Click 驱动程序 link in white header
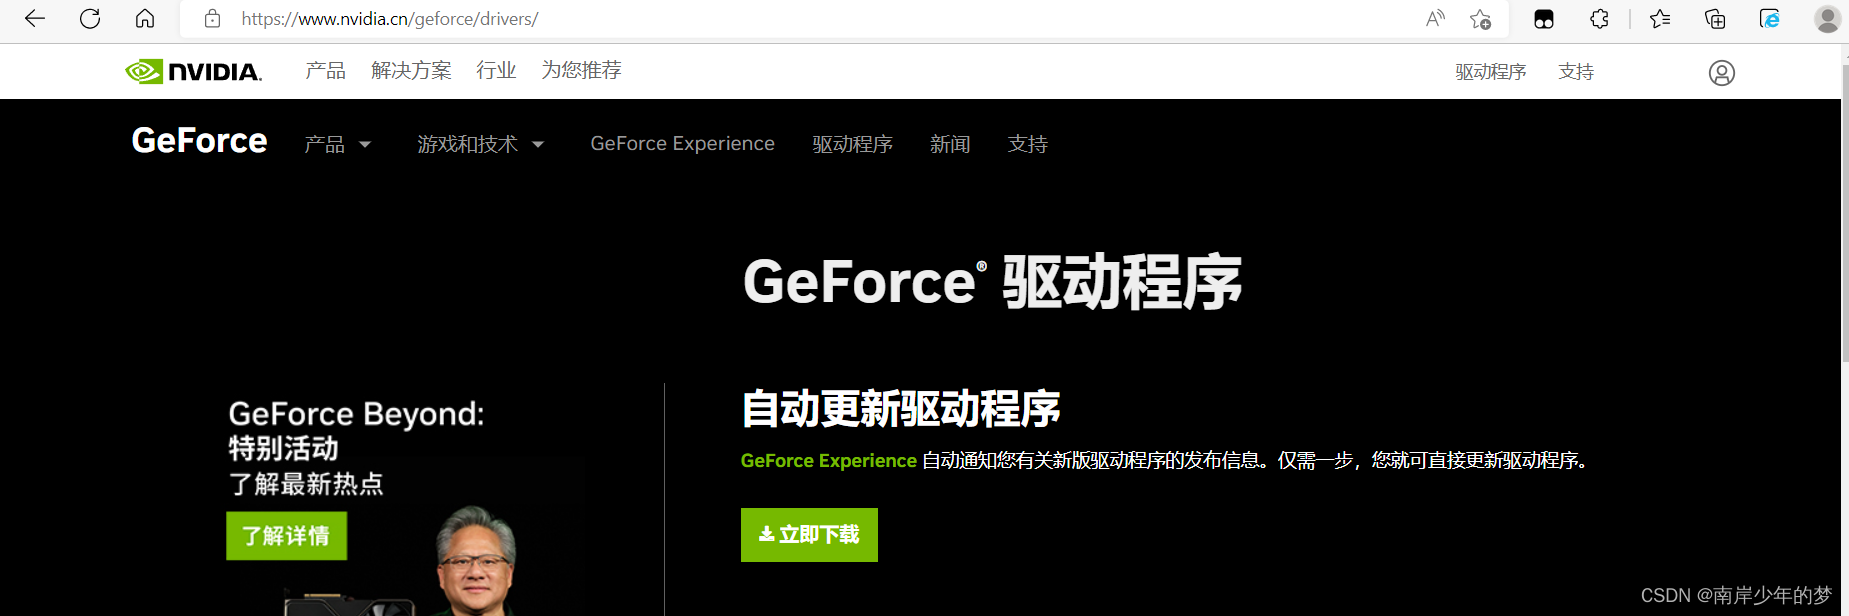Screen dimensions: 1849x616 pos(1490,72)
